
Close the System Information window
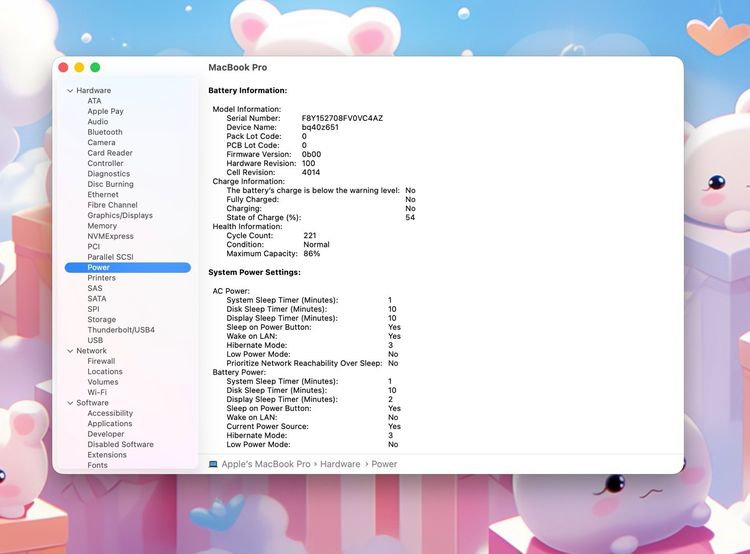(x=63, y=67)
